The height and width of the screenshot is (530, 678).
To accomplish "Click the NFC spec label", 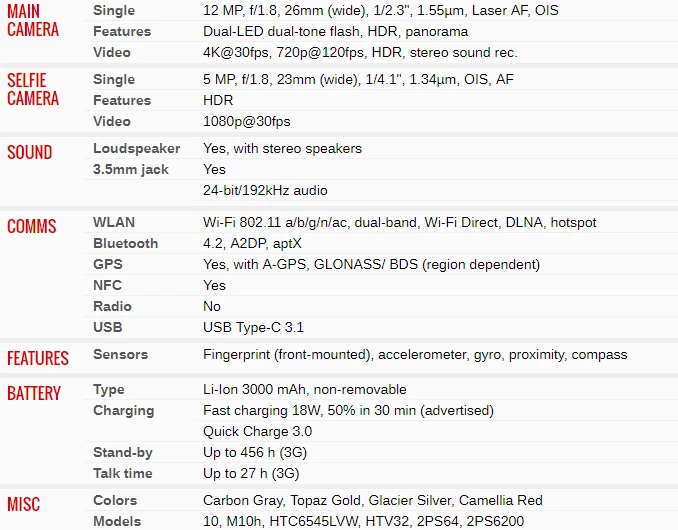I will click(108, 285).
